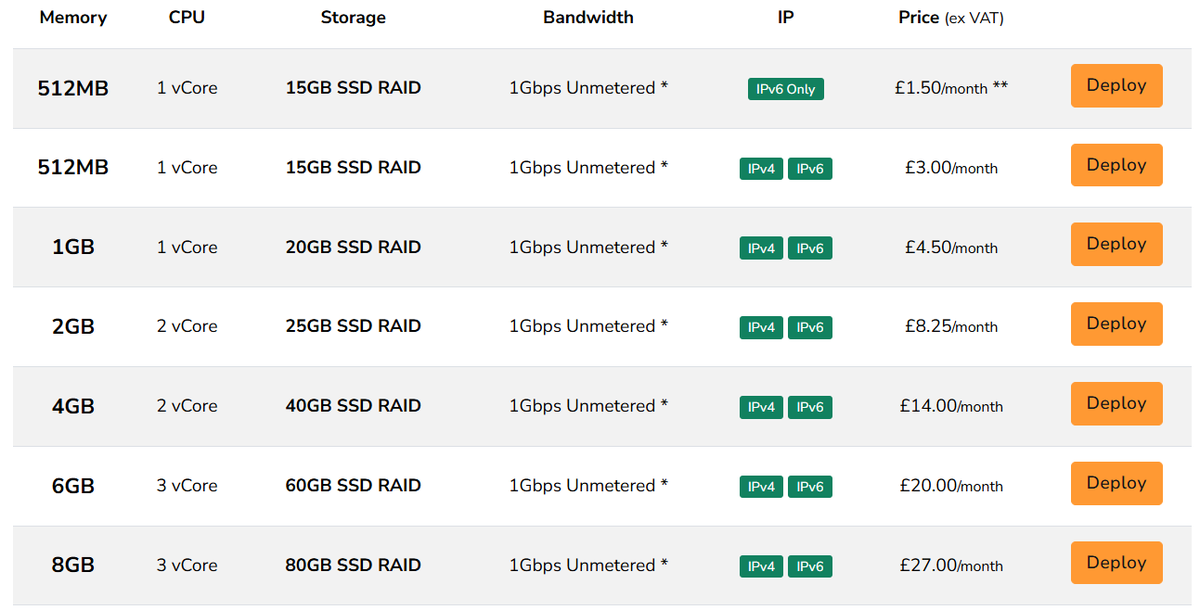Click the CPU column header
The width and height of the screenshot is (1200, 610).
point(187,17)
